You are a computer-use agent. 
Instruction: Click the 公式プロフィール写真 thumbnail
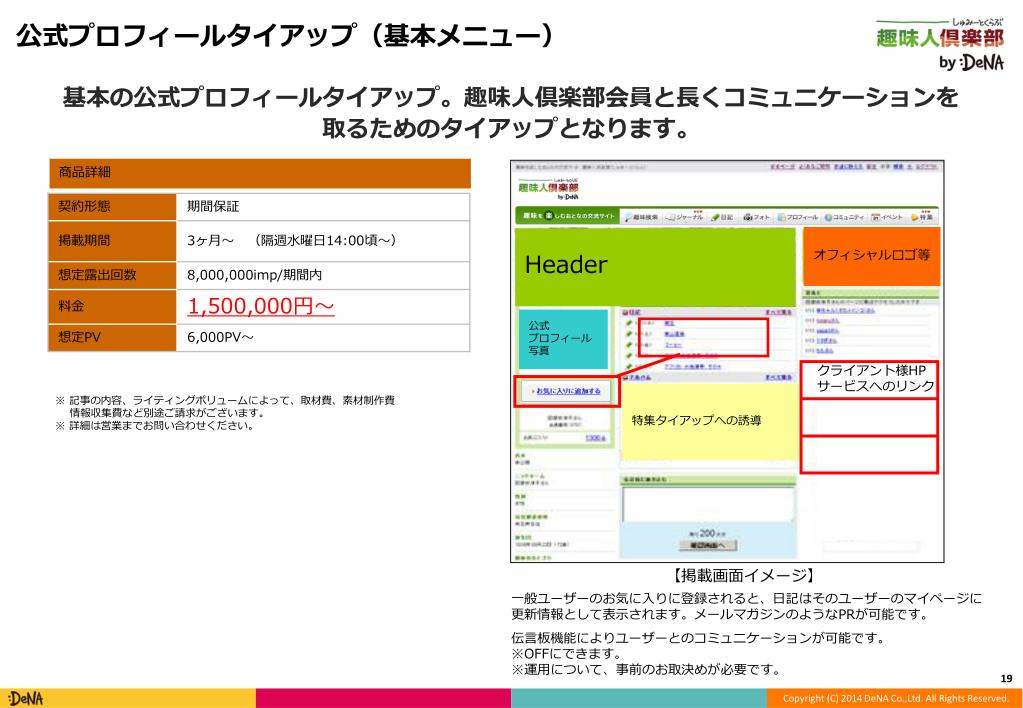(x=562, y=339)
